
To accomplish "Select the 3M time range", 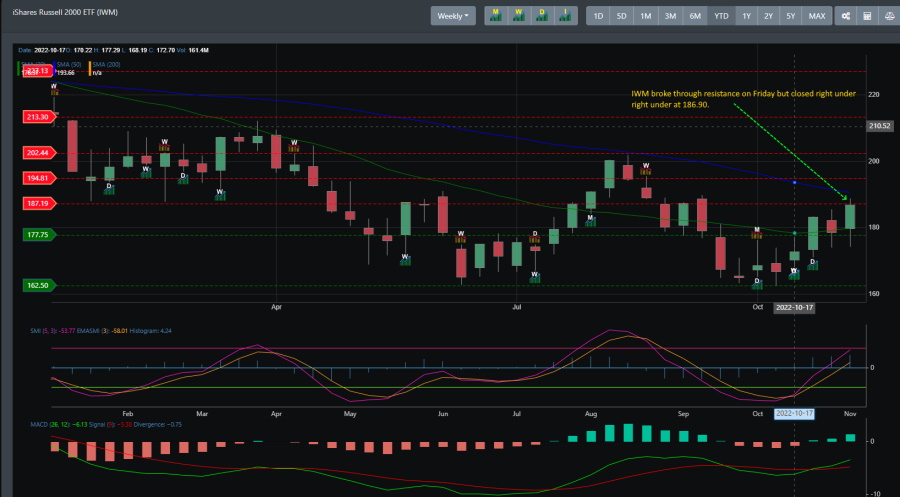I will click(670, 16).
